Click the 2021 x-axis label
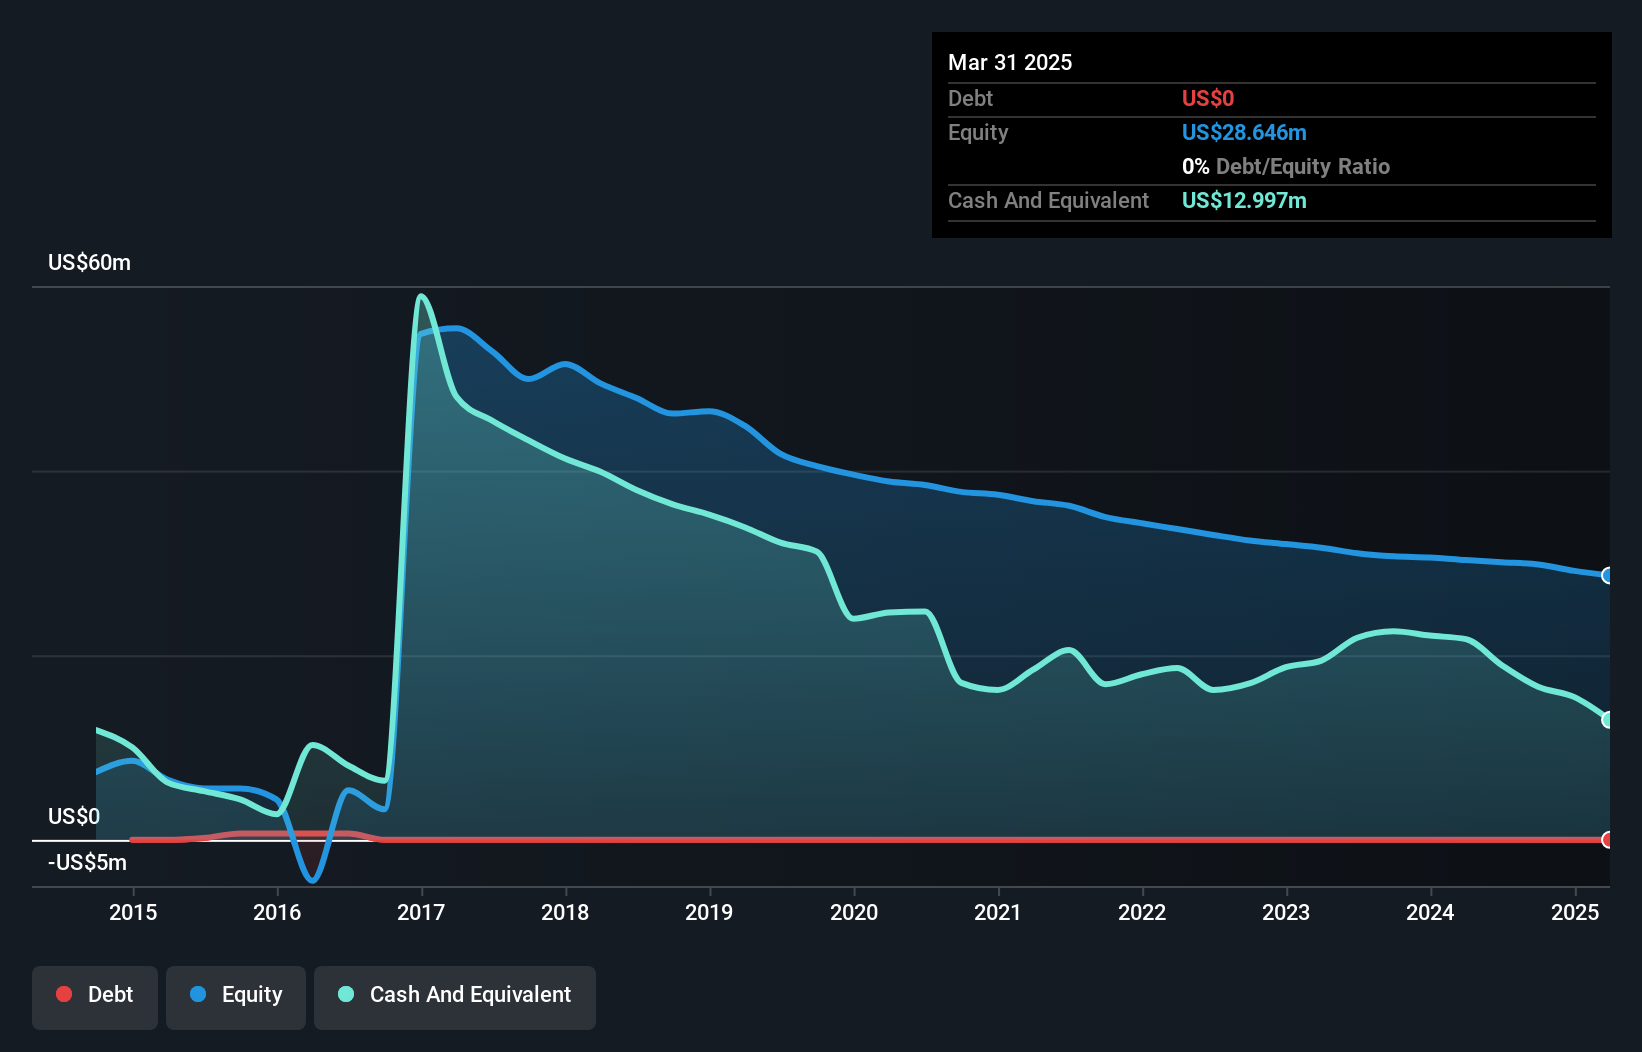Screen dimensions: 1642x1052 [998, 912]
